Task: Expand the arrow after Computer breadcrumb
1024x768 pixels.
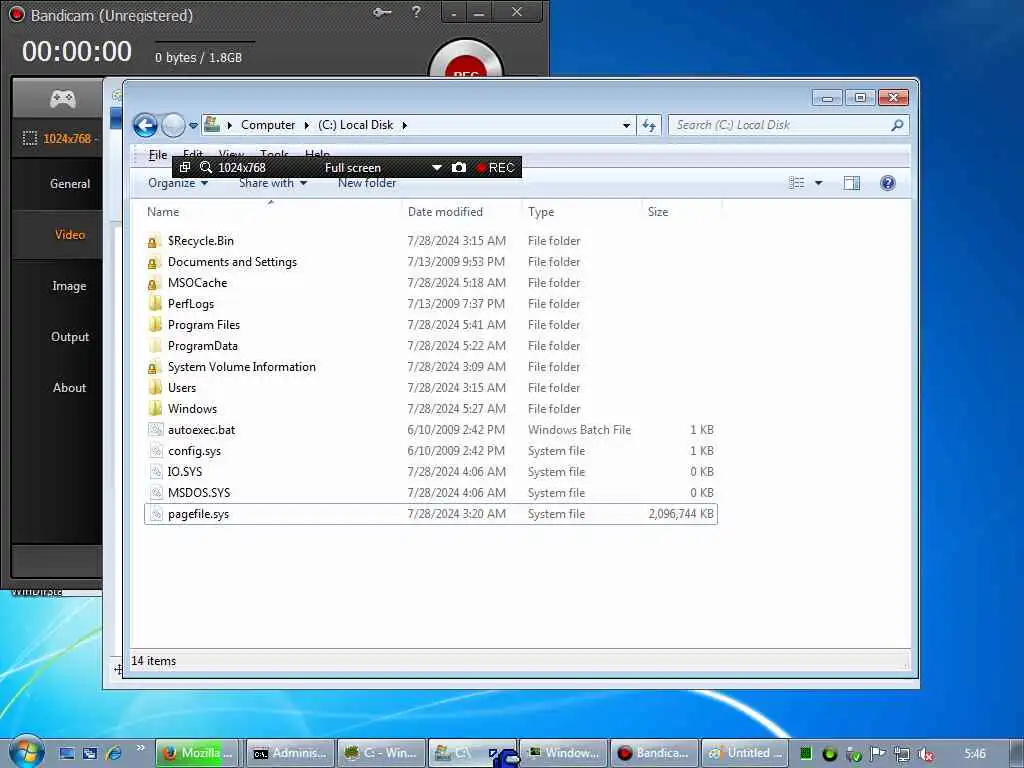Action: pyautogui.click(x=306, y=125)
